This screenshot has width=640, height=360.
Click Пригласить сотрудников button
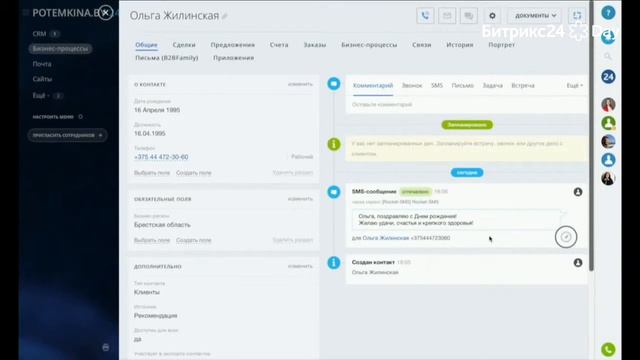(68, 135)
